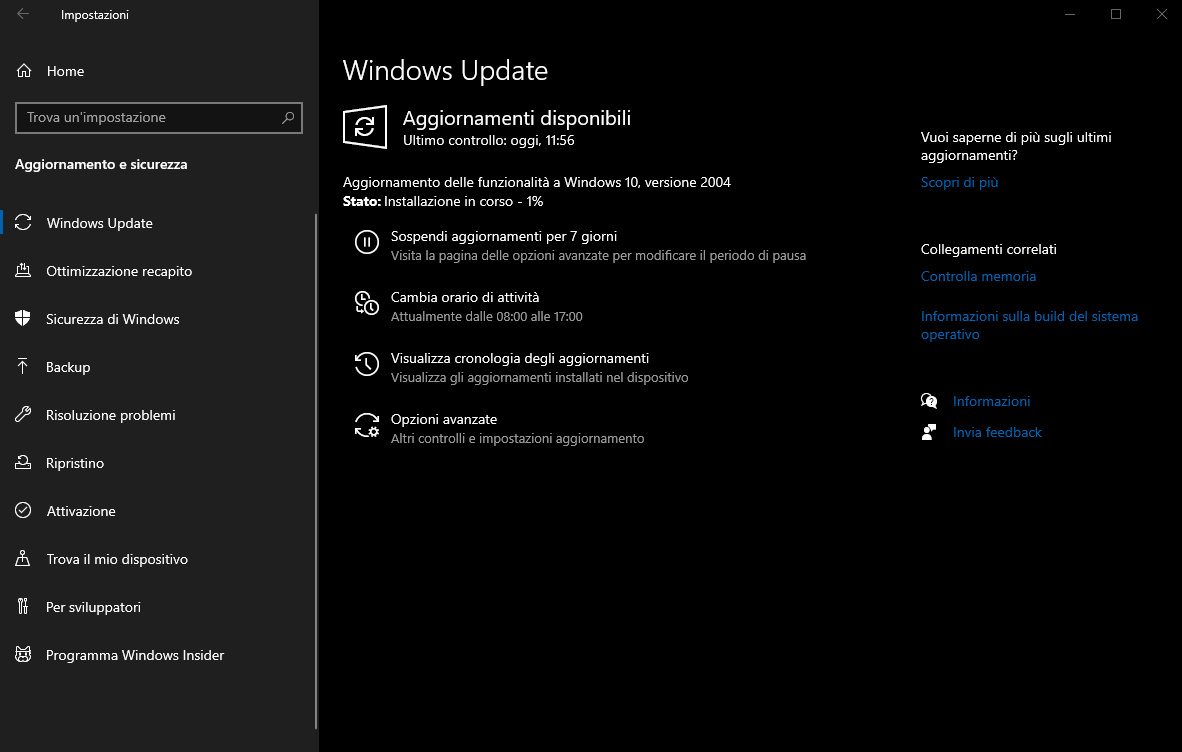1182x752 pixels.
Task: Click the Backup upload arrow icon
Action: tap(23, 367)
